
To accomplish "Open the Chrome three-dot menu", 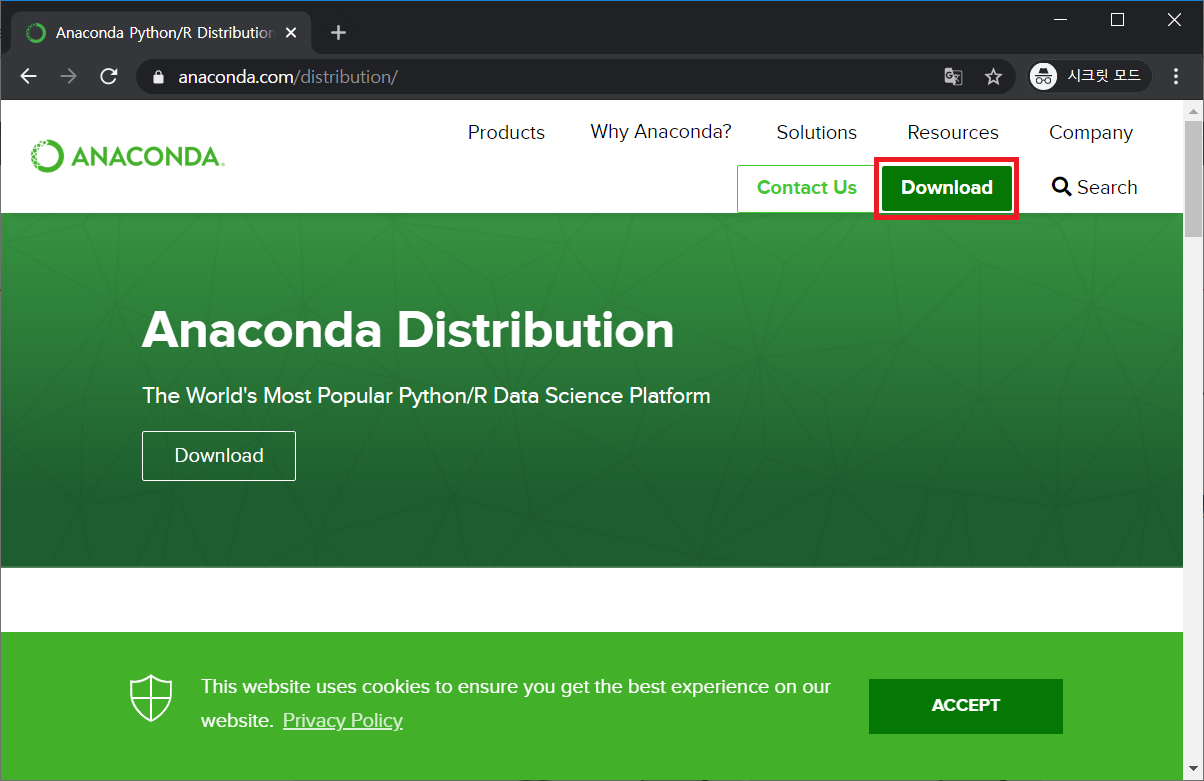I will 1176,77.
